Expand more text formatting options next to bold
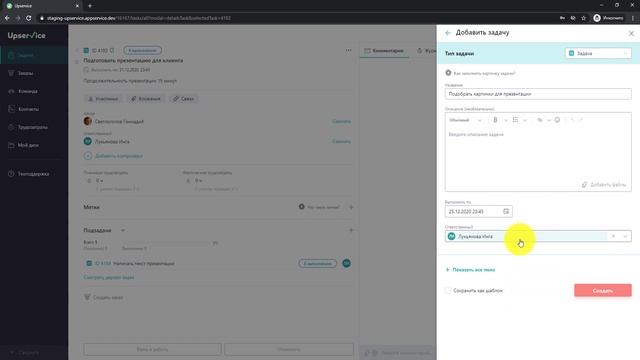Viewport: 640px width, 360px height. (506, 120)
